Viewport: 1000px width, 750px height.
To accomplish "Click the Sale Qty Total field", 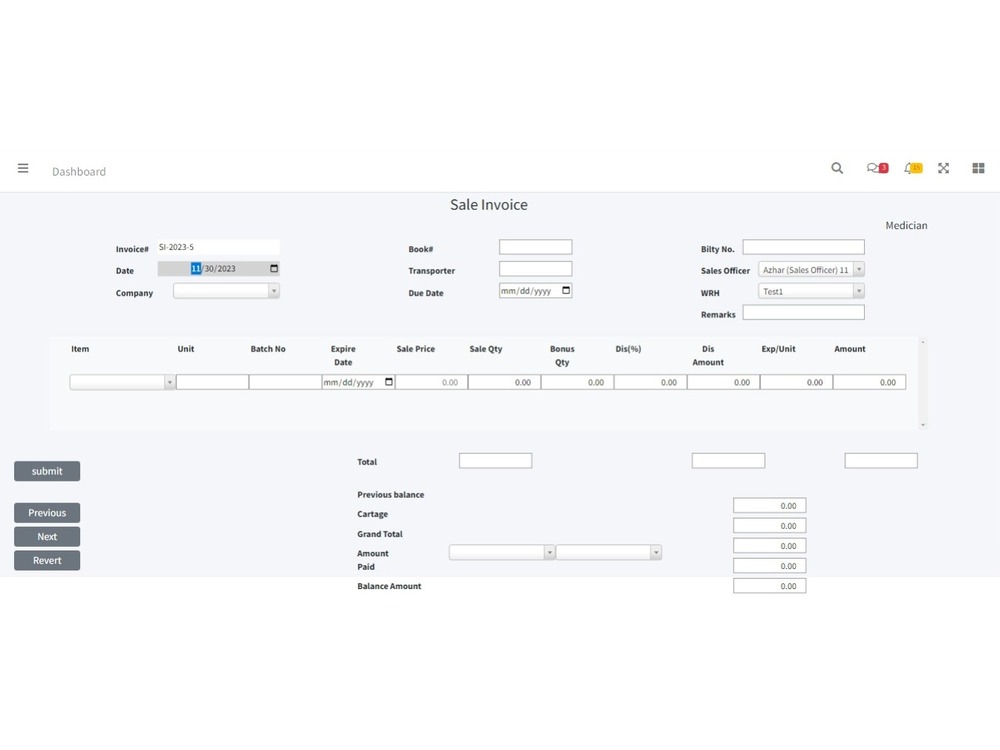I will click(x=496, y=460).
